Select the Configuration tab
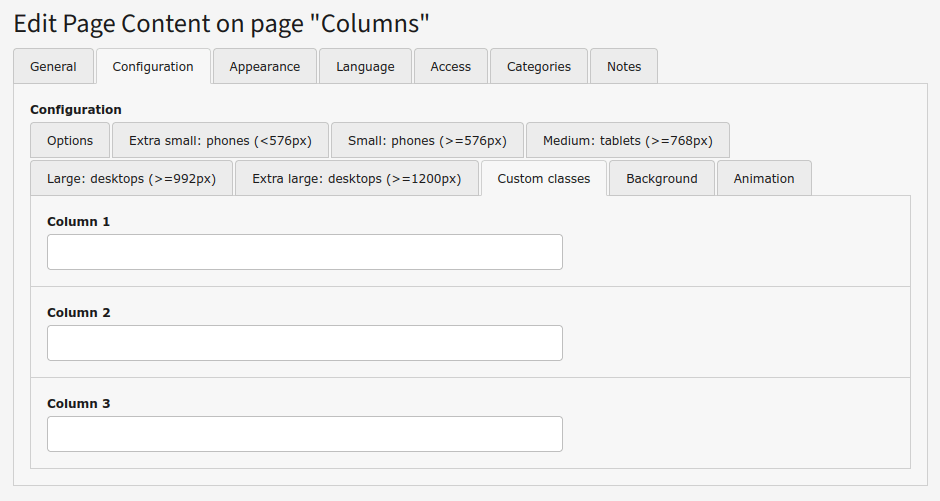Screen dimensions: 940x501 [153, 67]
